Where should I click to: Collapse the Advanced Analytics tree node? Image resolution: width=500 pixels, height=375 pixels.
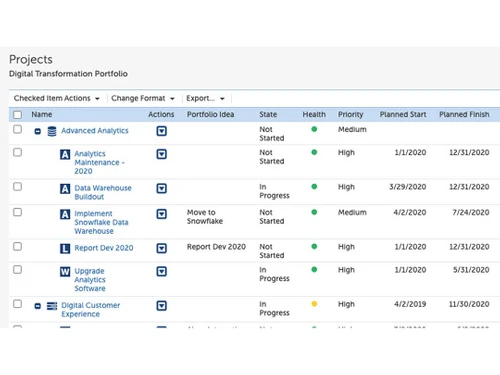[38, 131]
